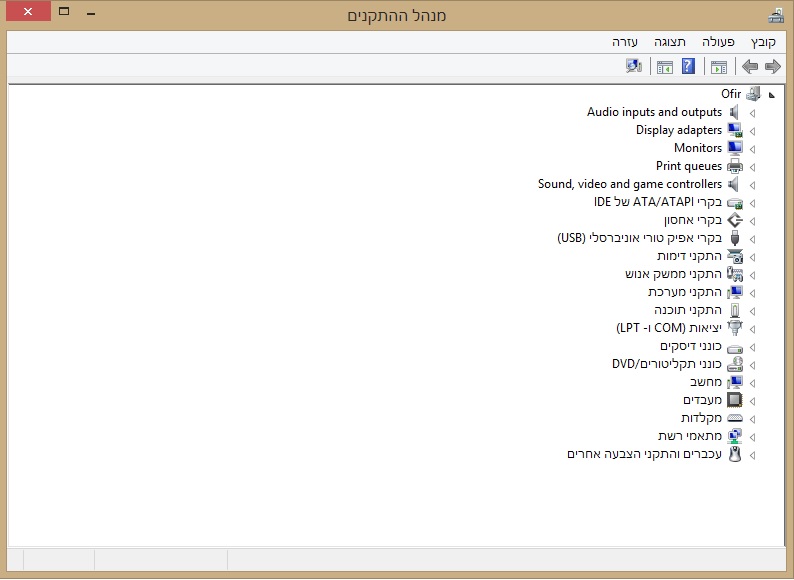Image resolution: width=794 pixels, height=580 pixels.
Task: Click the show/hide console tree toolbar icon
Action: [718, 67]
